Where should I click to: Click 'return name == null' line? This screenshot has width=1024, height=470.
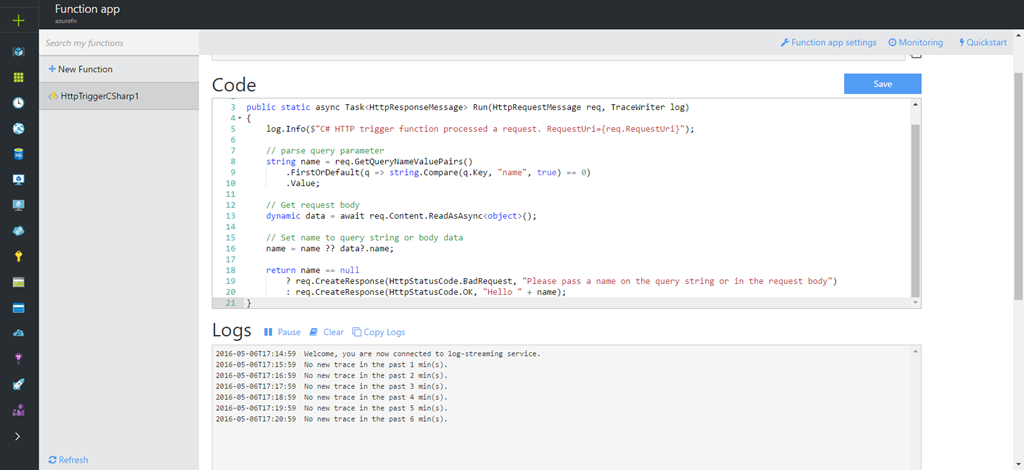313,271
